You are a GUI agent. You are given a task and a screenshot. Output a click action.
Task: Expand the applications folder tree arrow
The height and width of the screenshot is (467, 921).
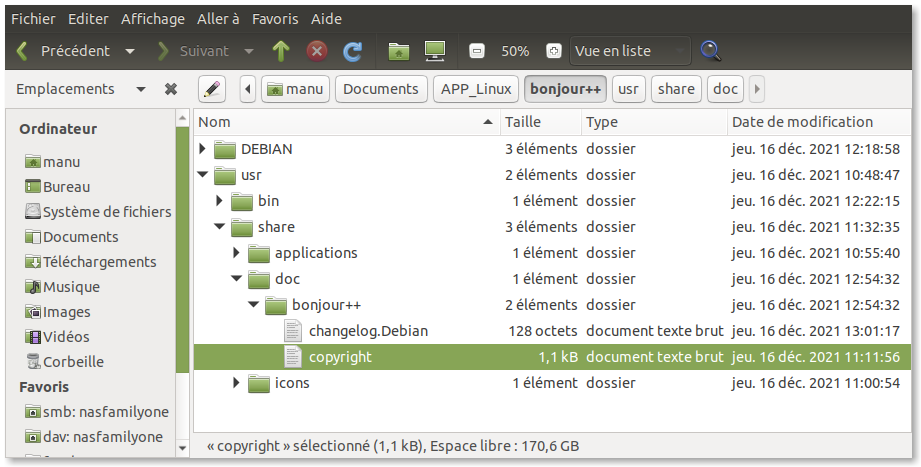pyautogui.click(x=237, y=253)
